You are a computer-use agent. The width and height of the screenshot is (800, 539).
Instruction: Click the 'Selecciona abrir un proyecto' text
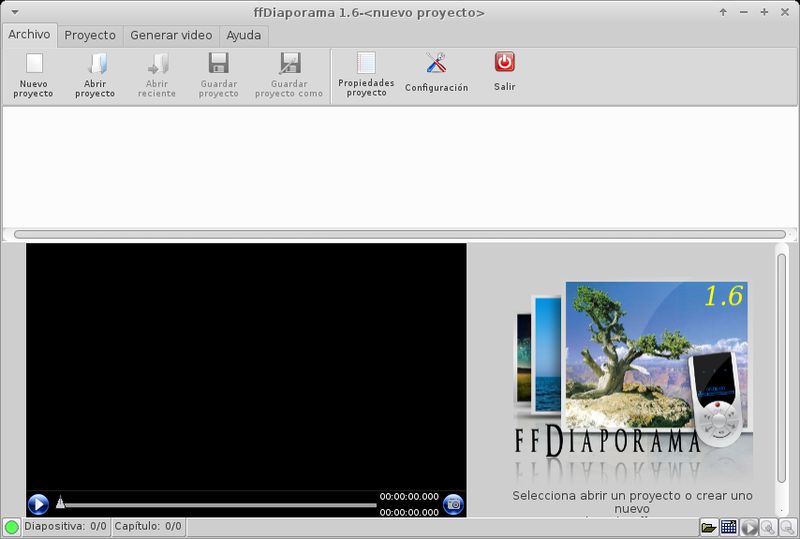(x=632, y=502)
